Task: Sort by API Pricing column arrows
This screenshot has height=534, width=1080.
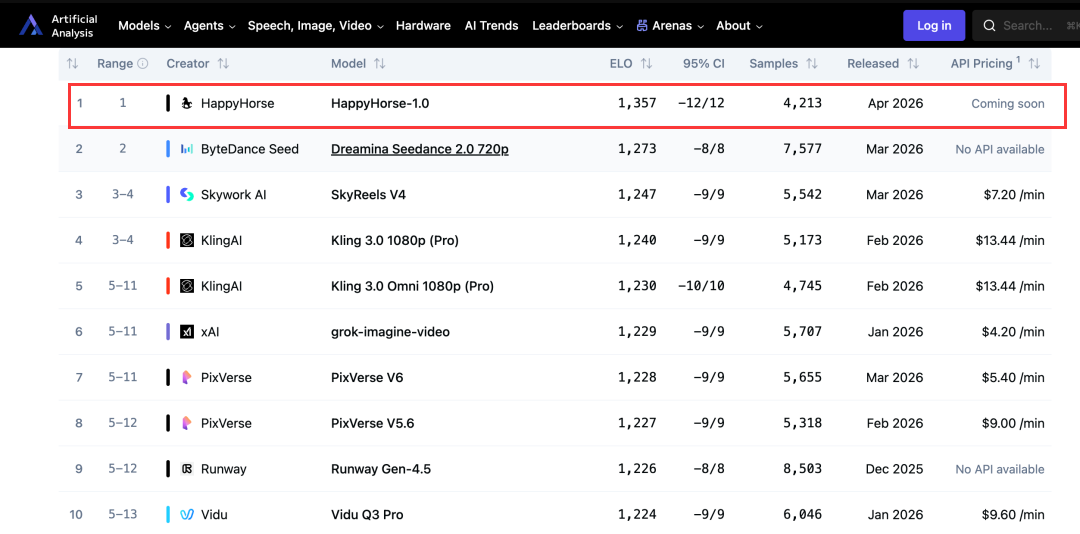Action: tap(1034, 64)
